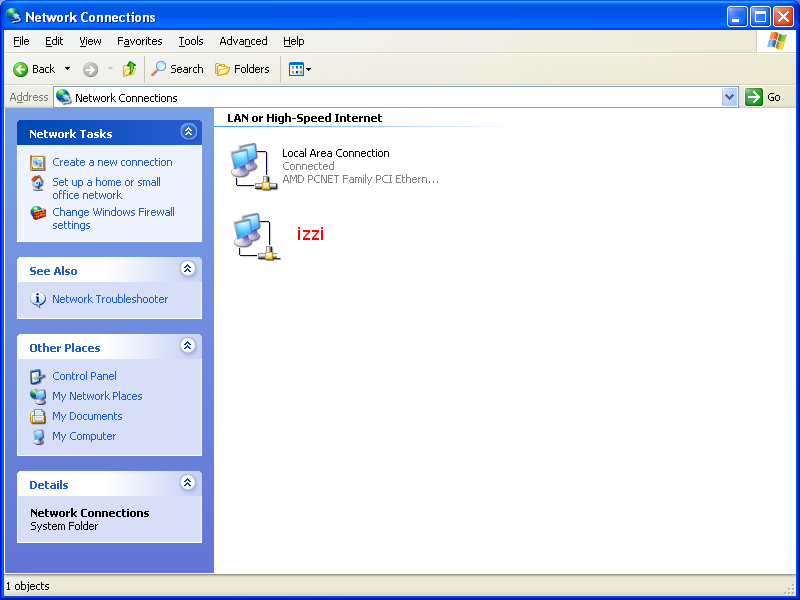
Task: Click the Create a new connection icon
Action: point(38,163)
